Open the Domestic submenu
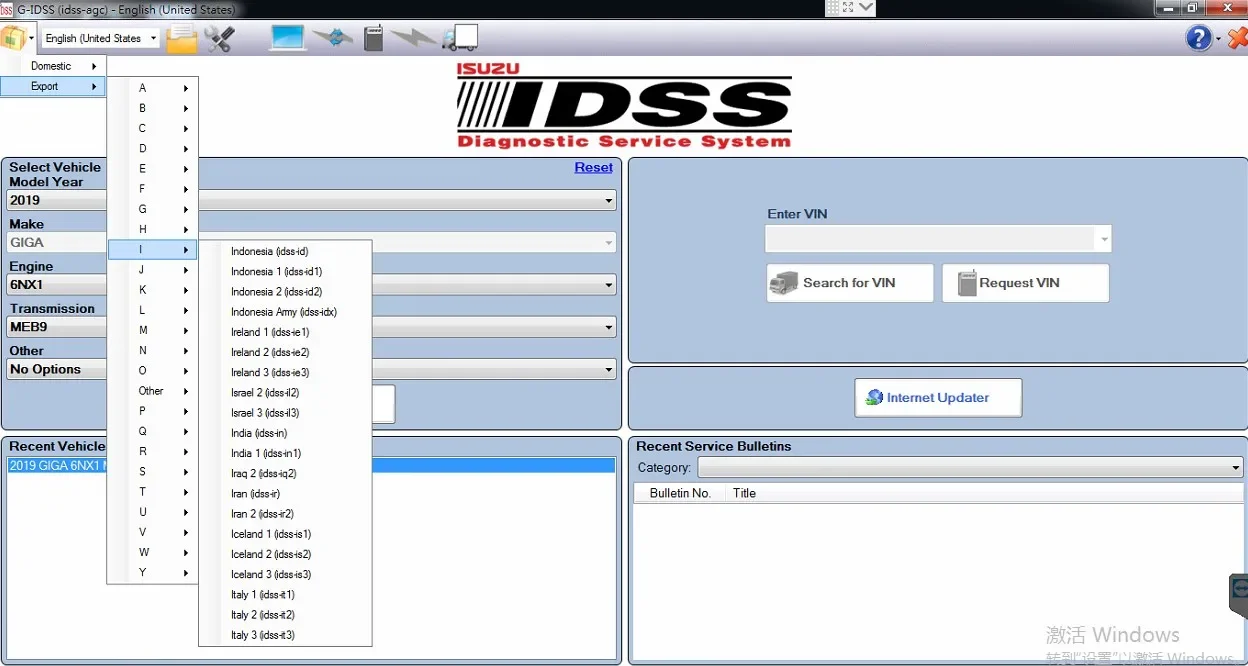Viewport: 1248px width, 666px height. [53, 66]
